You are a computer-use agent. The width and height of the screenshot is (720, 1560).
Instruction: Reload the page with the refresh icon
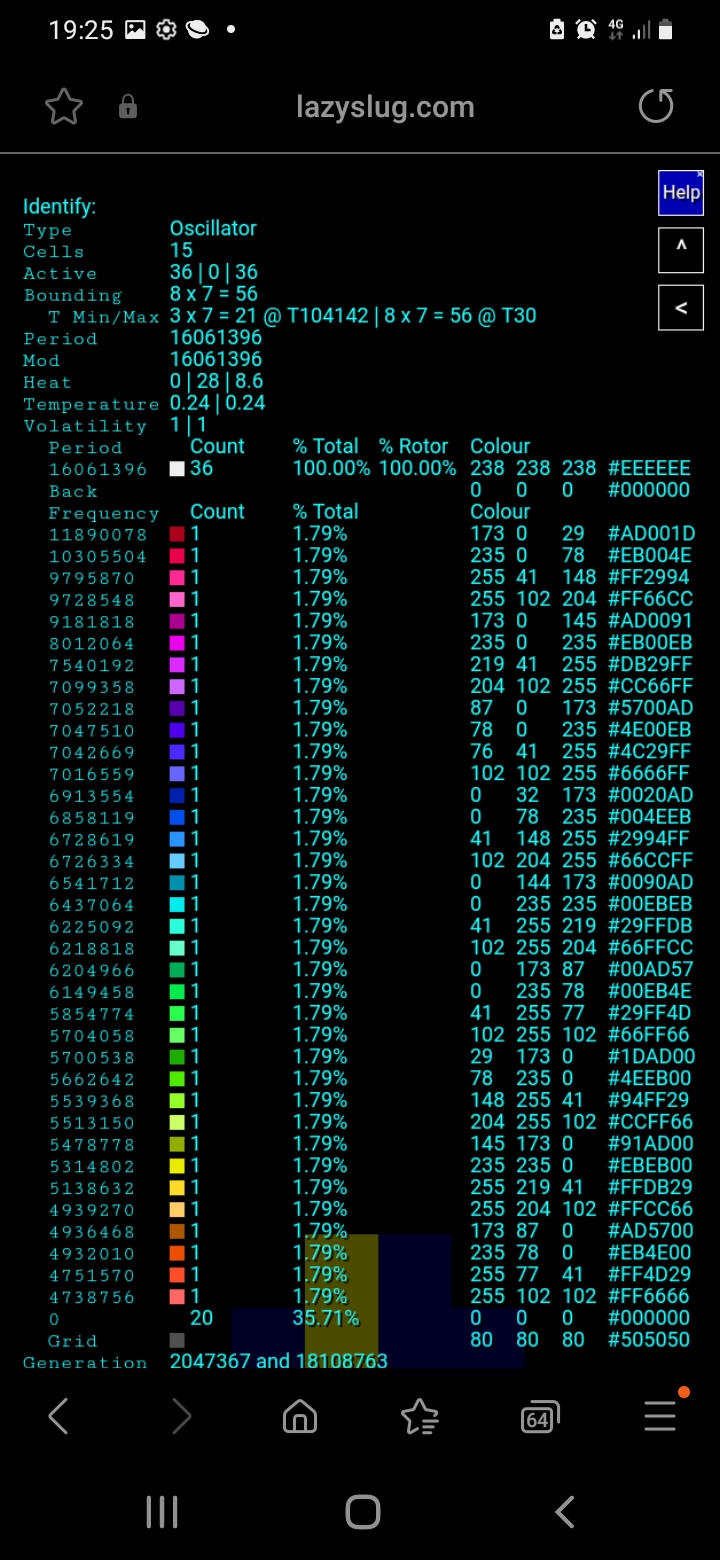point(656,106)
